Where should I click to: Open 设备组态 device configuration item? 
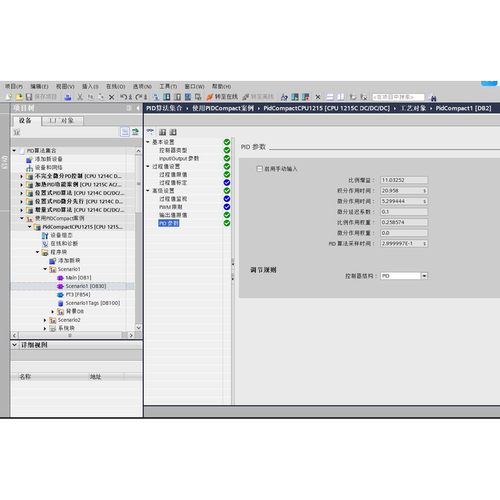click(61, 235)
